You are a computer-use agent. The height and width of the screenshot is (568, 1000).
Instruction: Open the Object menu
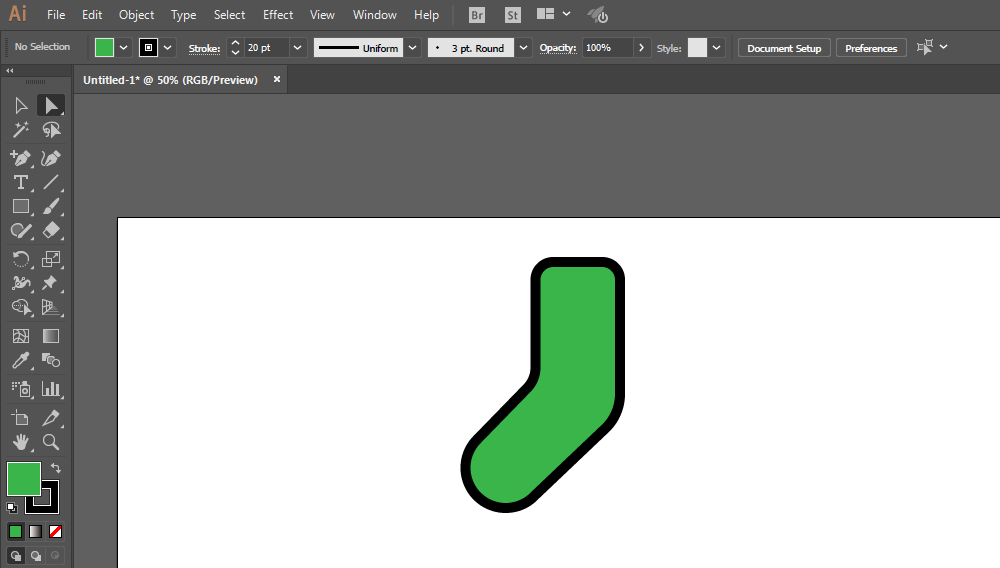pyautogui.click(x=136, y=15)
